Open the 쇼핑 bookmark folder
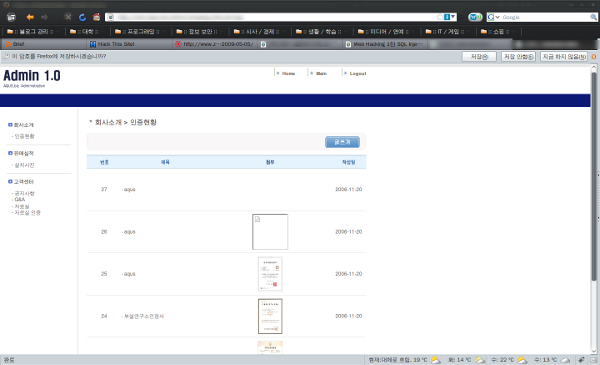This screenshot has height=365, width=600. (497, 31)
